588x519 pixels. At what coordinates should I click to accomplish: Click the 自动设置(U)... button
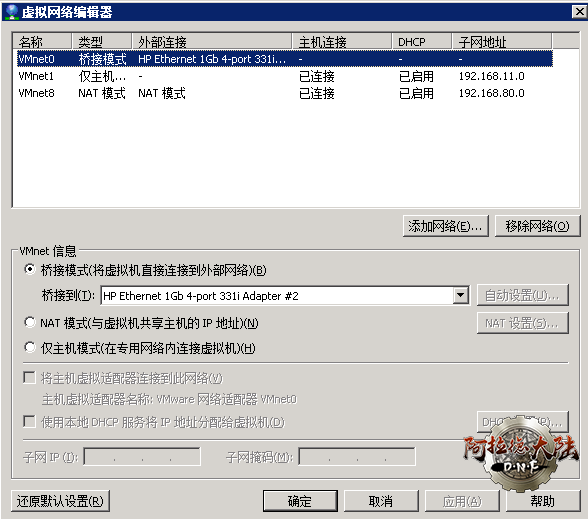coord(523,295)
